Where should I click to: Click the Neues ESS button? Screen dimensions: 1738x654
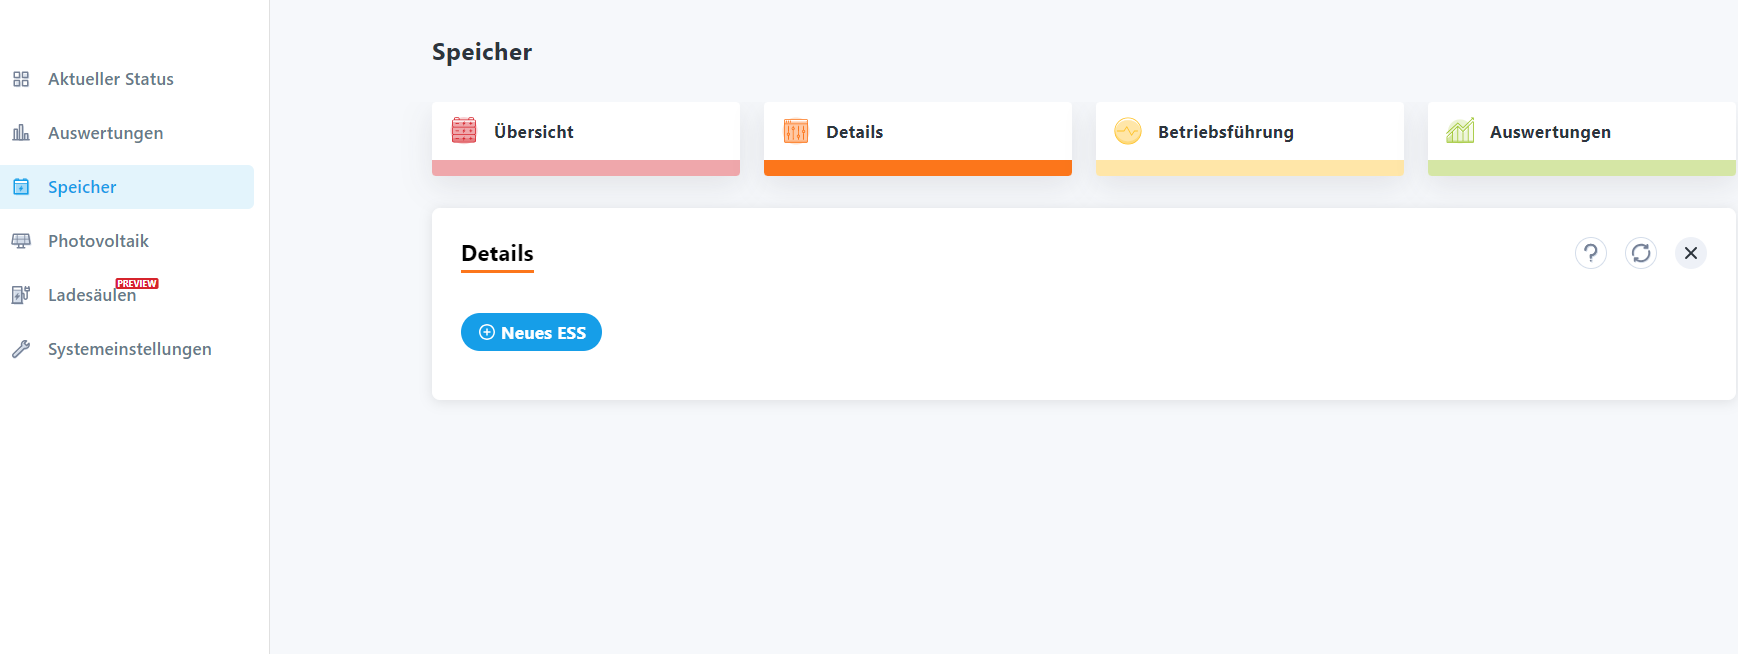pyautogui.click(x=531, y=333)
